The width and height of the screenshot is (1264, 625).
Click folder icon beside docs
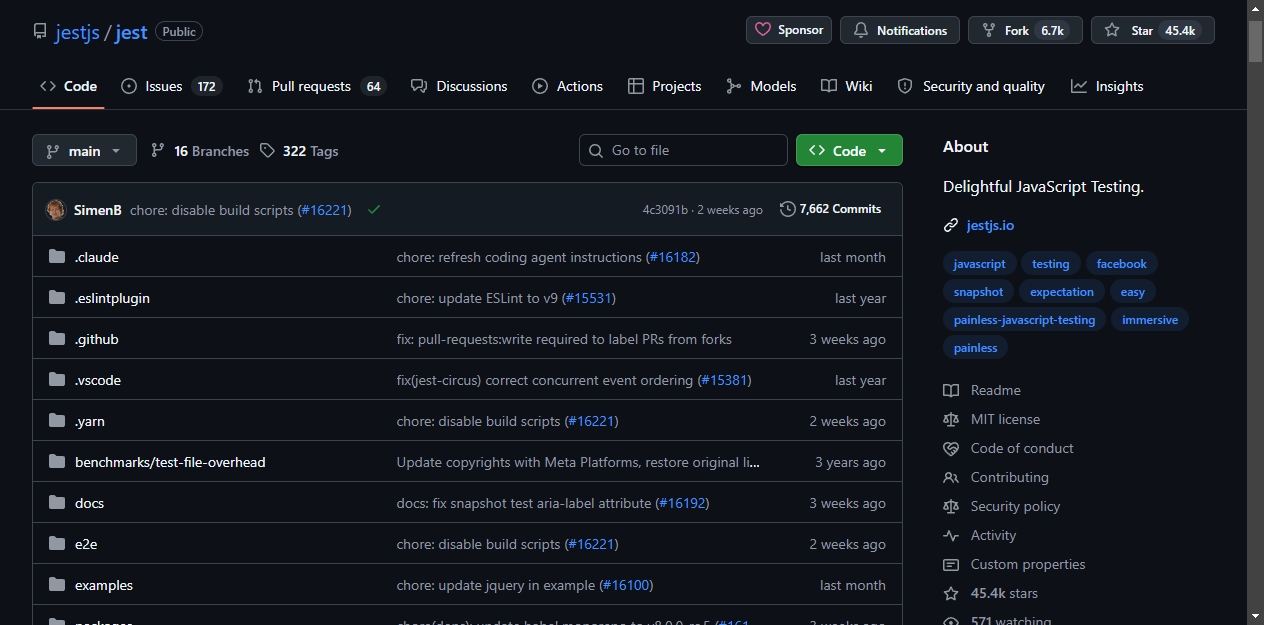[57, 503]
